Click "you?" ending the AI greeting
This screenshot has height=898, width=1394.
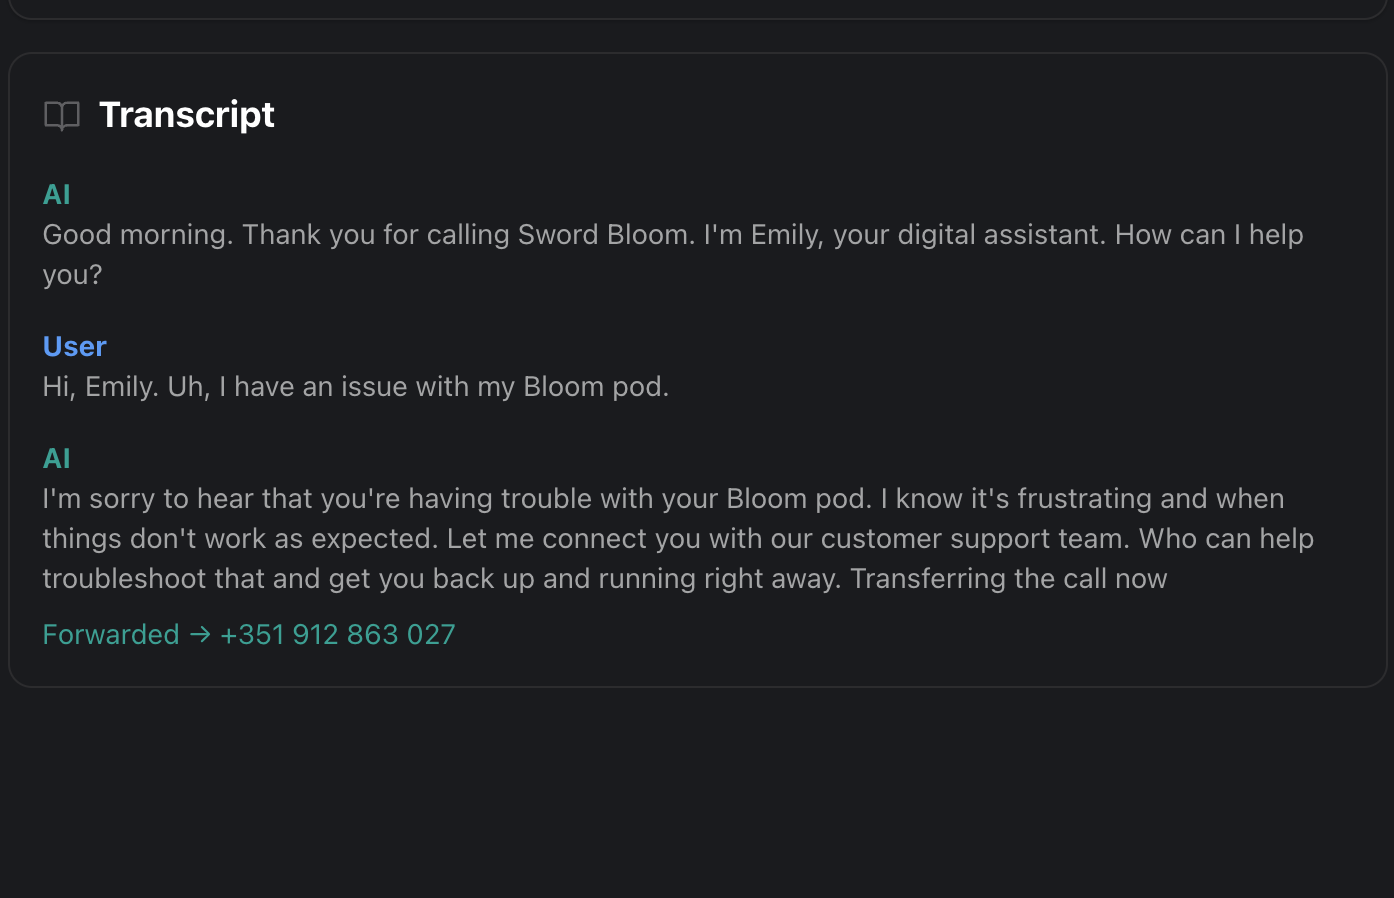pos(72,275)
